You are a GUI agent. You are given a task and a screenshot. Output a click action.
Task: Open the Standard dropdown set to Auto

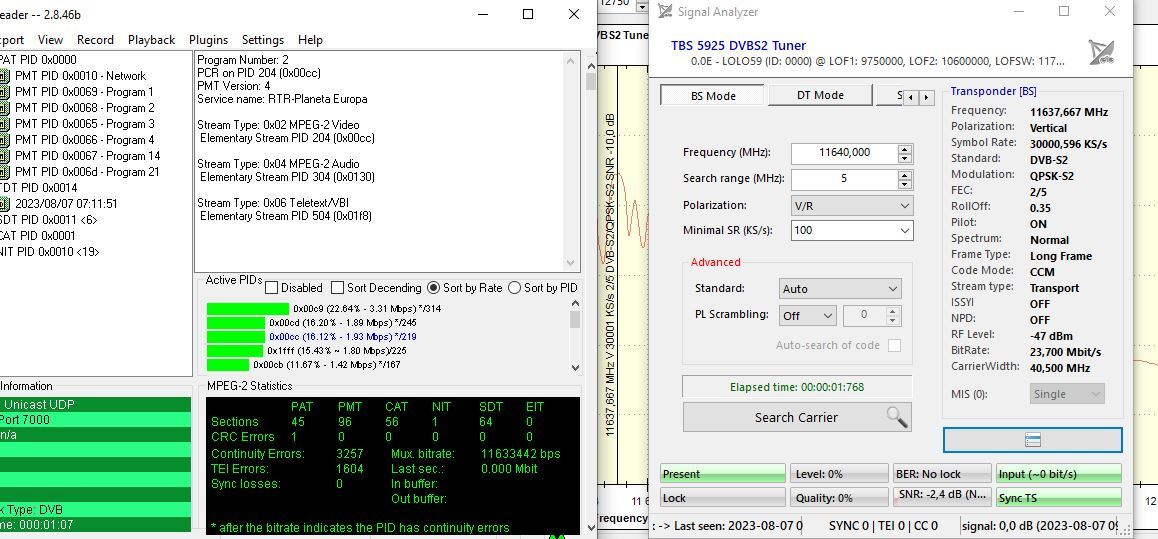[x=840, y=289]
